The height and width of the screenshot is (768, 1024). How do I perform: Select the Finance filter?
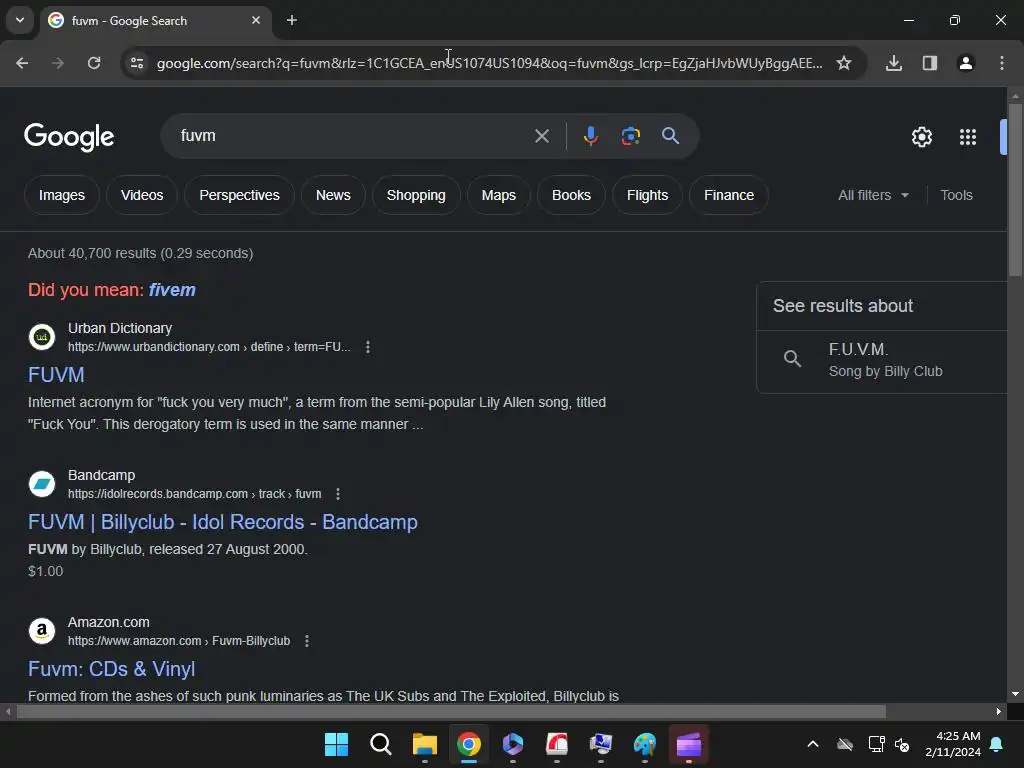click(x=729, y=195)
